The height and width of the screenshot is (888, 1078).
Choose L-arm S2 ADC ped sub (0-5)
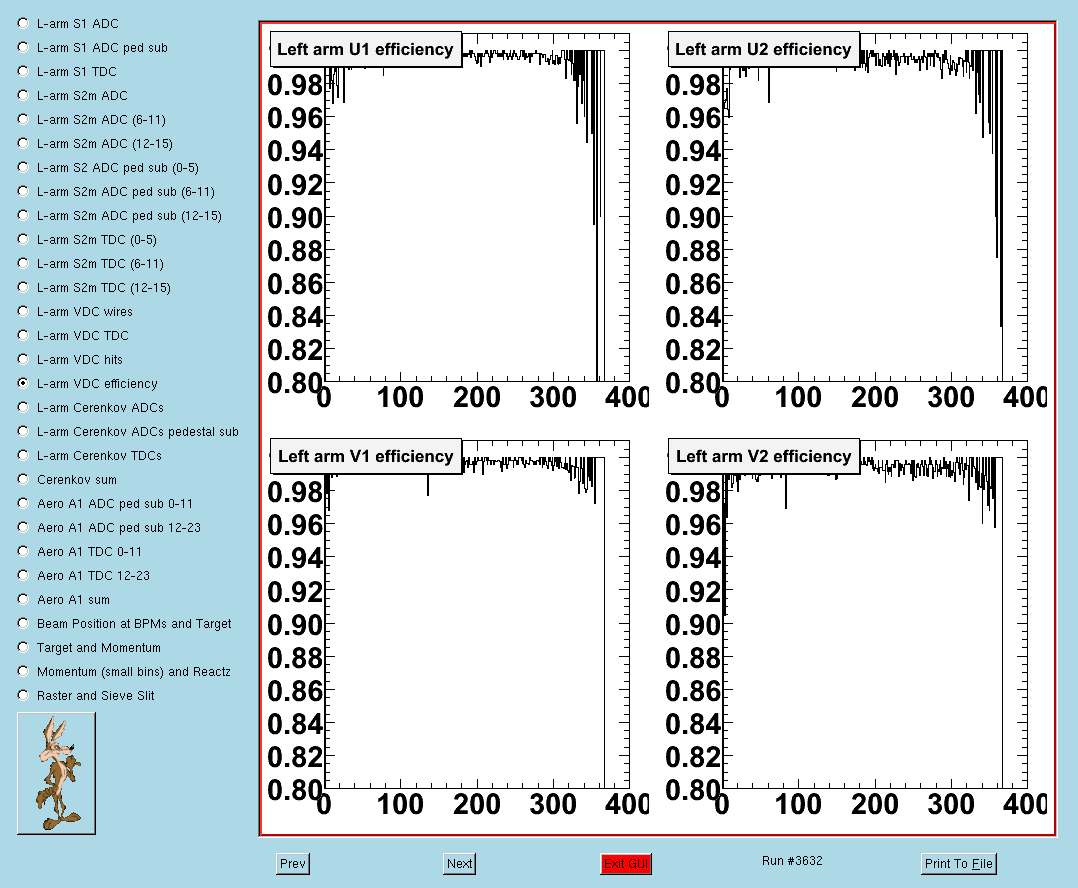tap(23, 168)
